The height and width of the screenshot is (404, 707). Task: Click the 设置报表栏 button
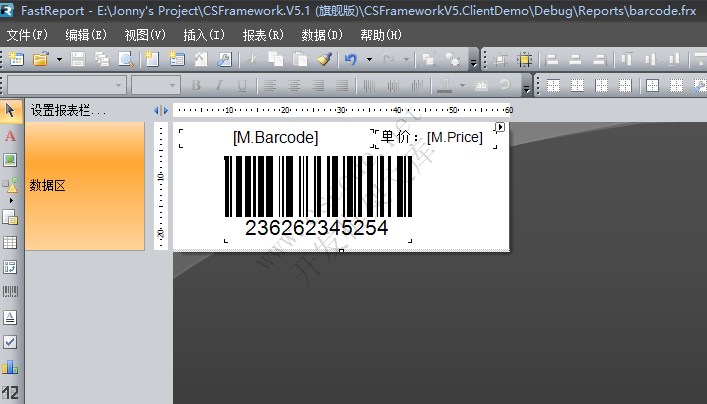click(68, 110)
